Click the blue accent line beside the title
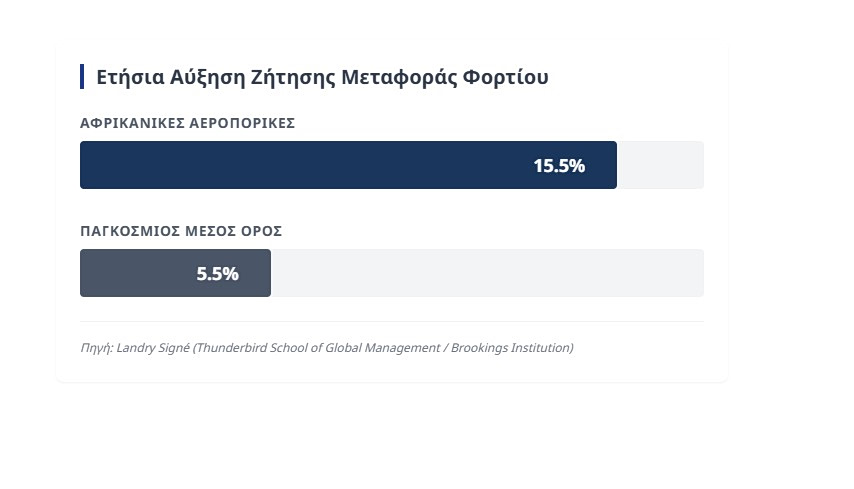The height and width of the screenshot is (489, 854). click(82, 77)
